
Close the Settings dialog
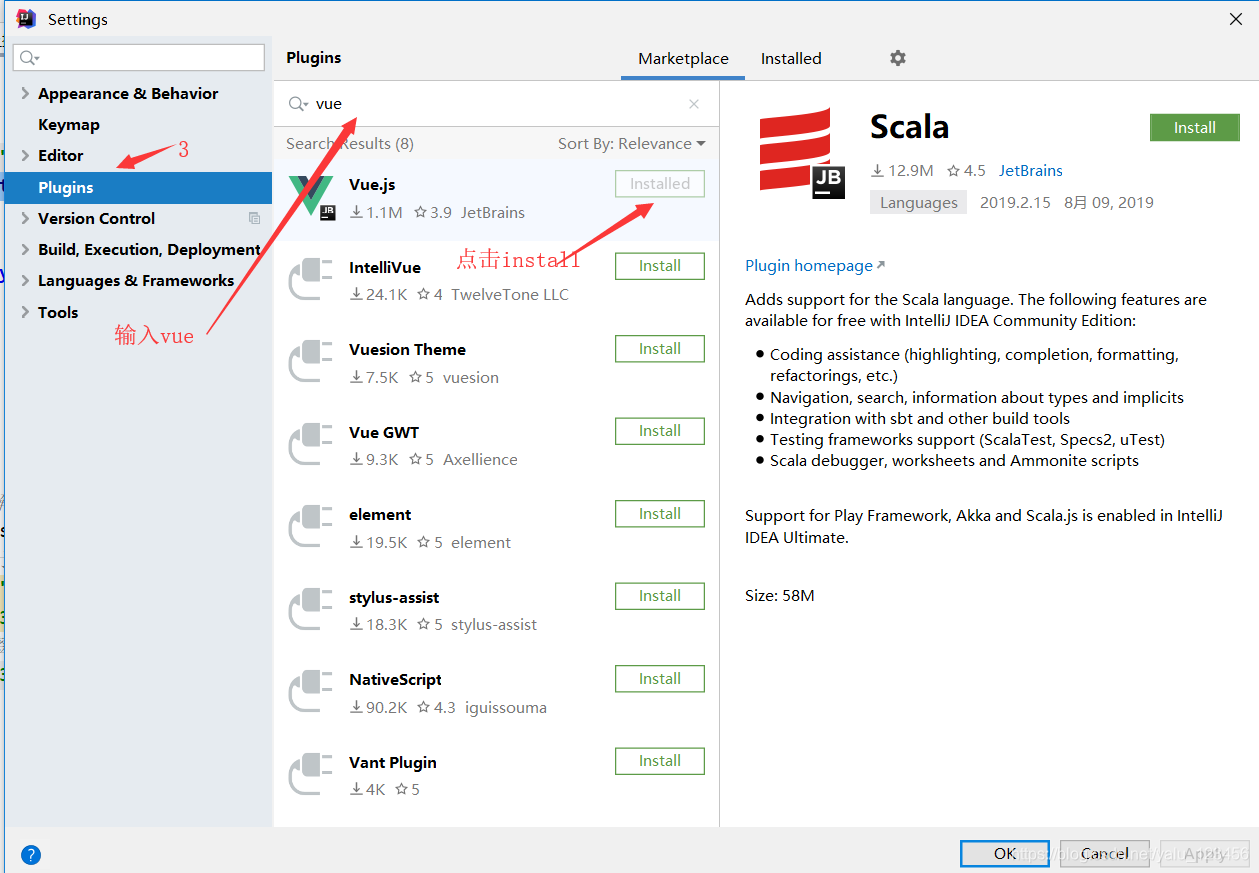point(1235,19)
